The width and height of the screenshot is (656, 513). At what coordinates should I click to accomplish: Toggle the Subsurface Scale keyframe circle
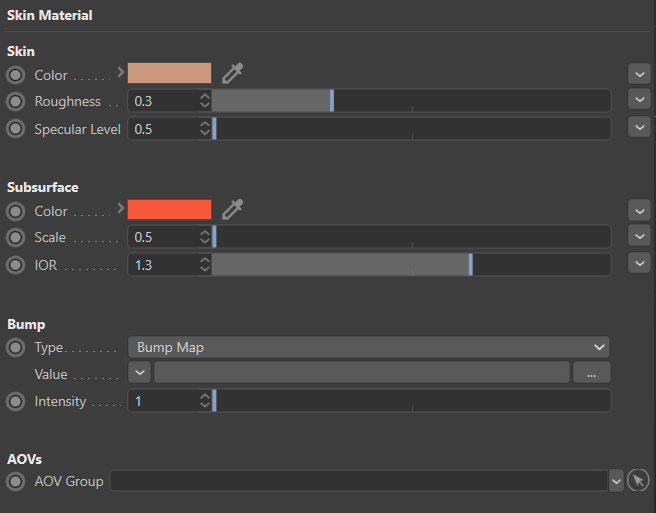pos(15,237)
